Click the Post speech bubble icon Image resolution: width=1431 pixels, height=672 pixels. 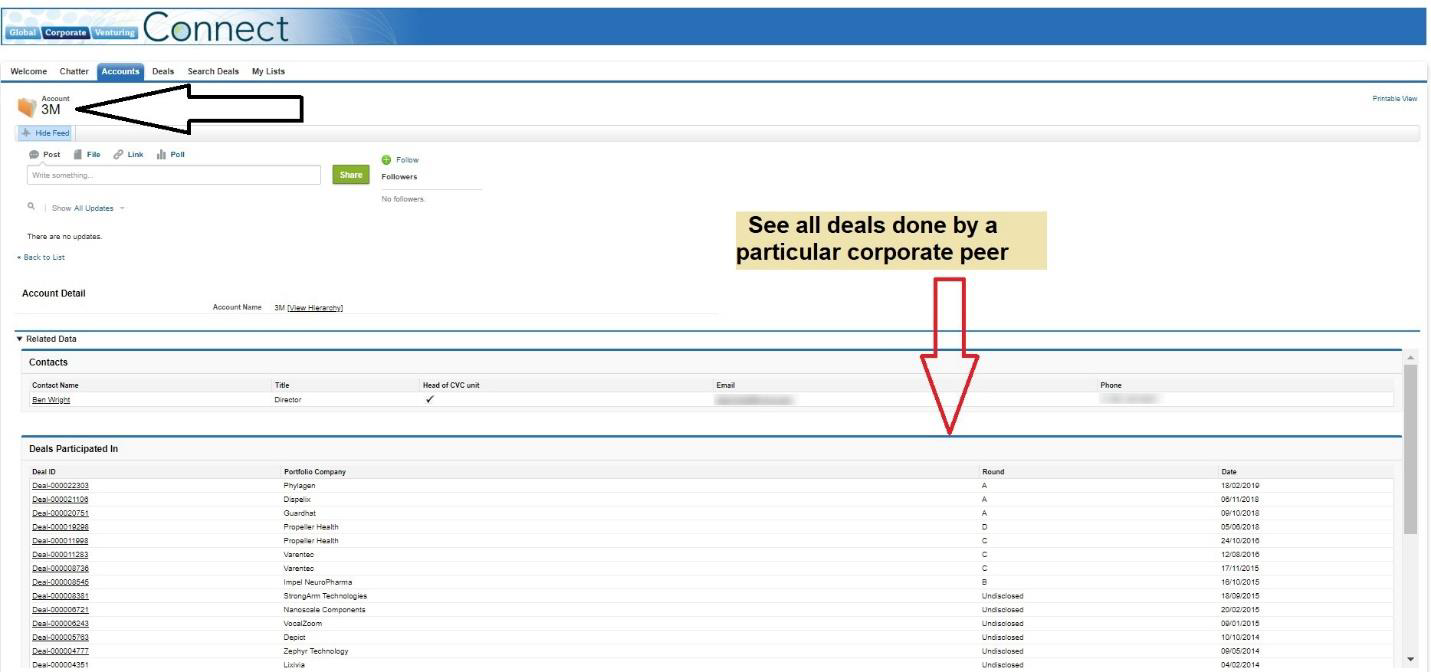click(x=34, y=154)
